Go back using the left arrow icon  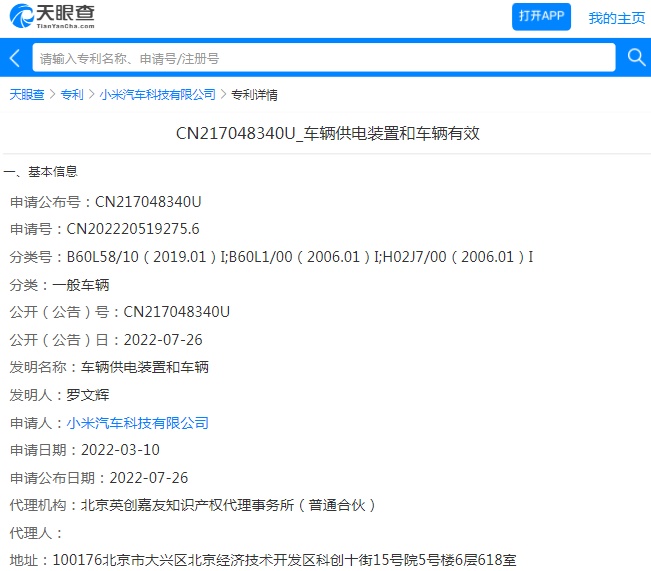pos(15,58)
